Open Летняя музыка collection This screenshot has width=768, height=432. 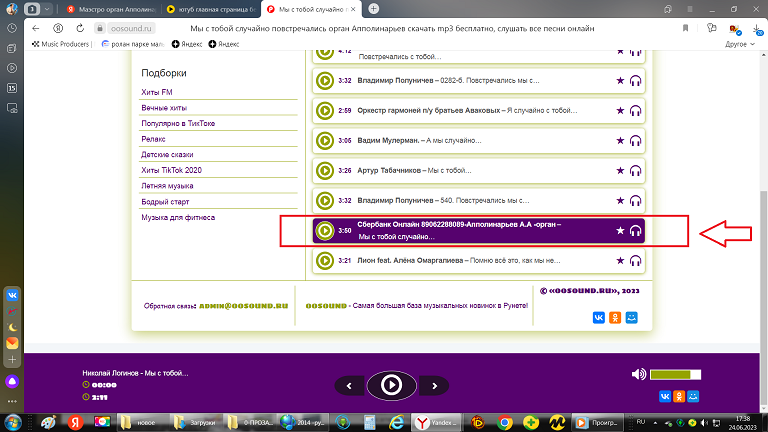coord(167,186)
